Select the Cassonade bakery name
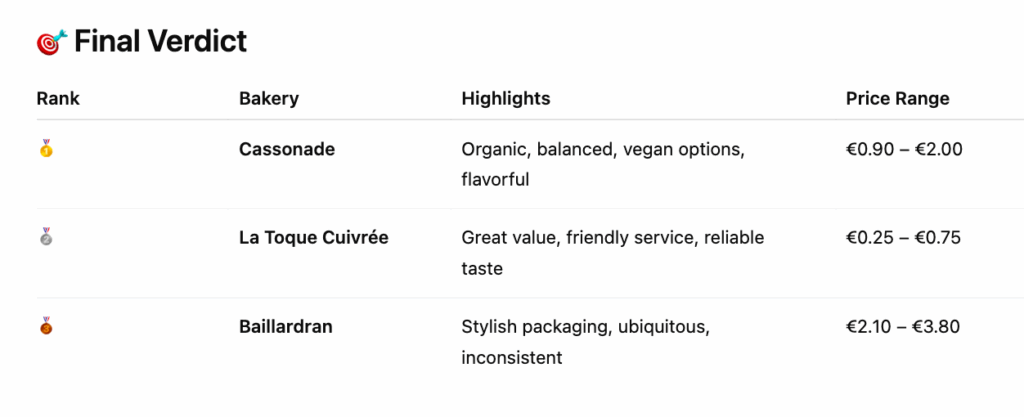Viewport: 1024px width, 417px height. click(287, 149)
